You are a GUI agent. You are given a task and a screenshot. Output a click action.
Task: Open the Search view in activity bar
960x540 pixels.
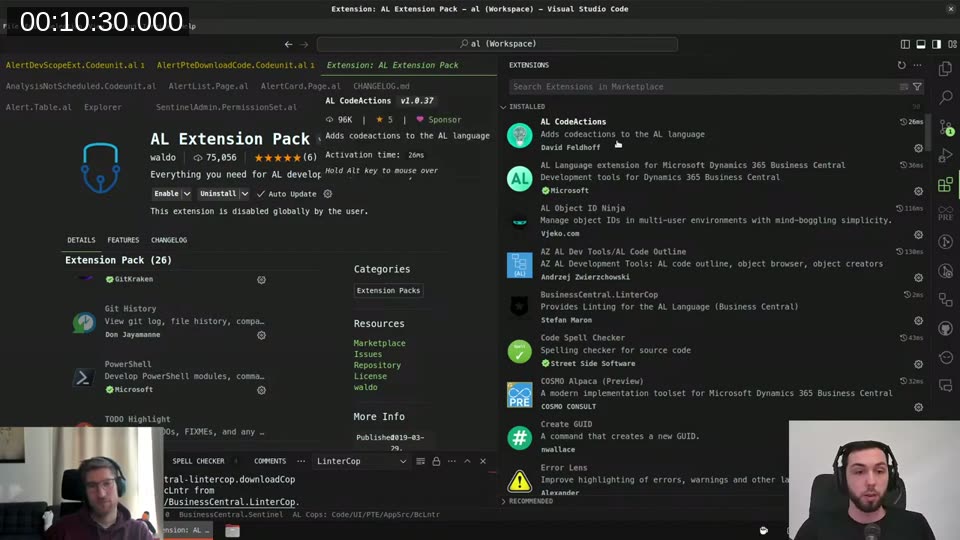pyautogui.click(x=945, y=97)
